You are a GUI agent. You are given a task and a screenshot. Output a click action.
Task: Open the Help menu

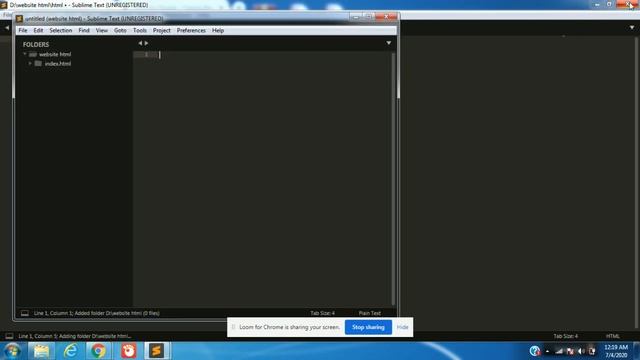(x=218, y=31)
